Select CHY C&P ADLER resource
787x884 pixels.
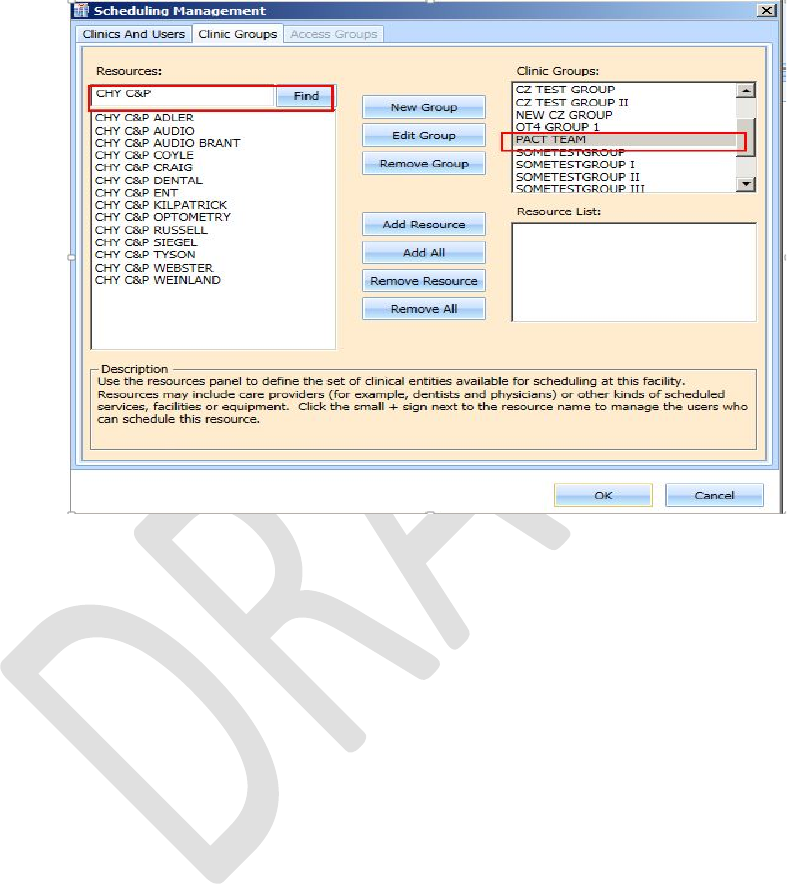click(144, 117)
